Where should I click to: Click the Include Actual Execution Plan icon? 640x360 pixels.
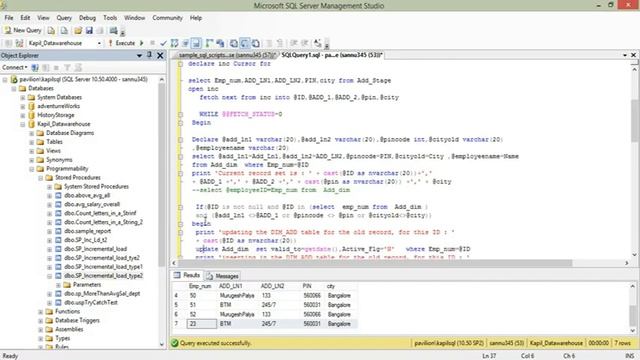click(x=209, y=43)
